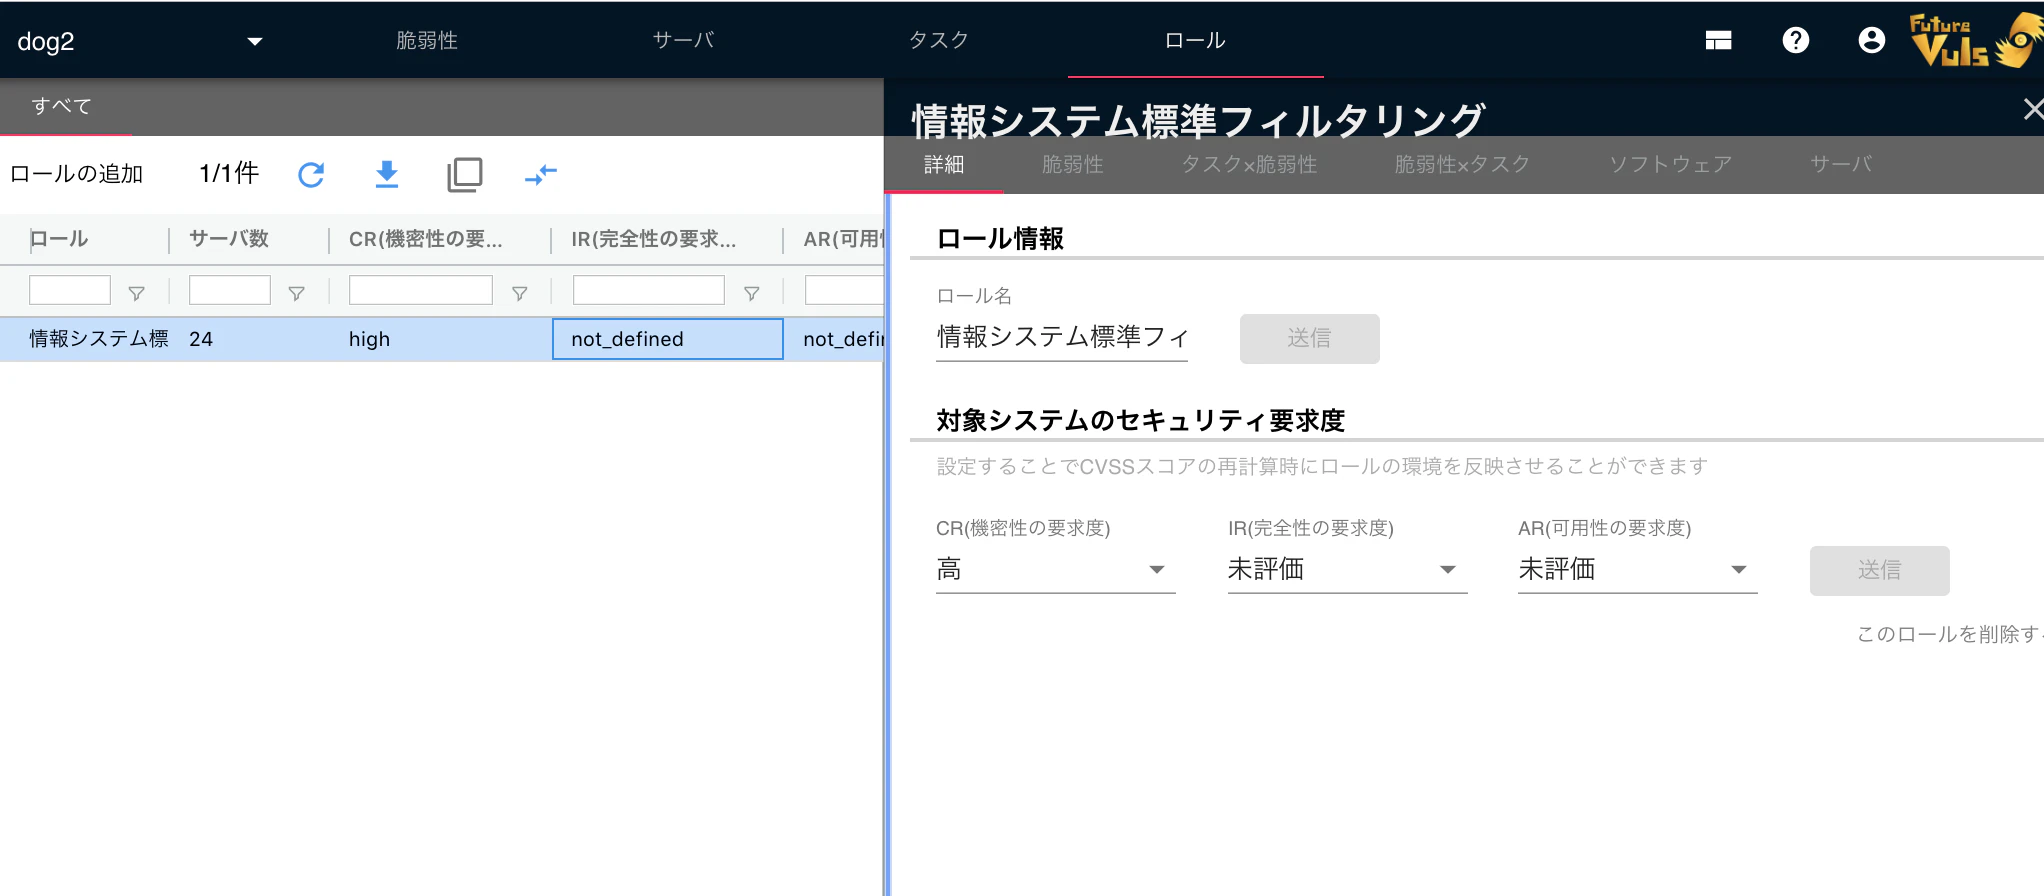Switch to 詳細 tab in detail panel

click(x=944, y=164)
